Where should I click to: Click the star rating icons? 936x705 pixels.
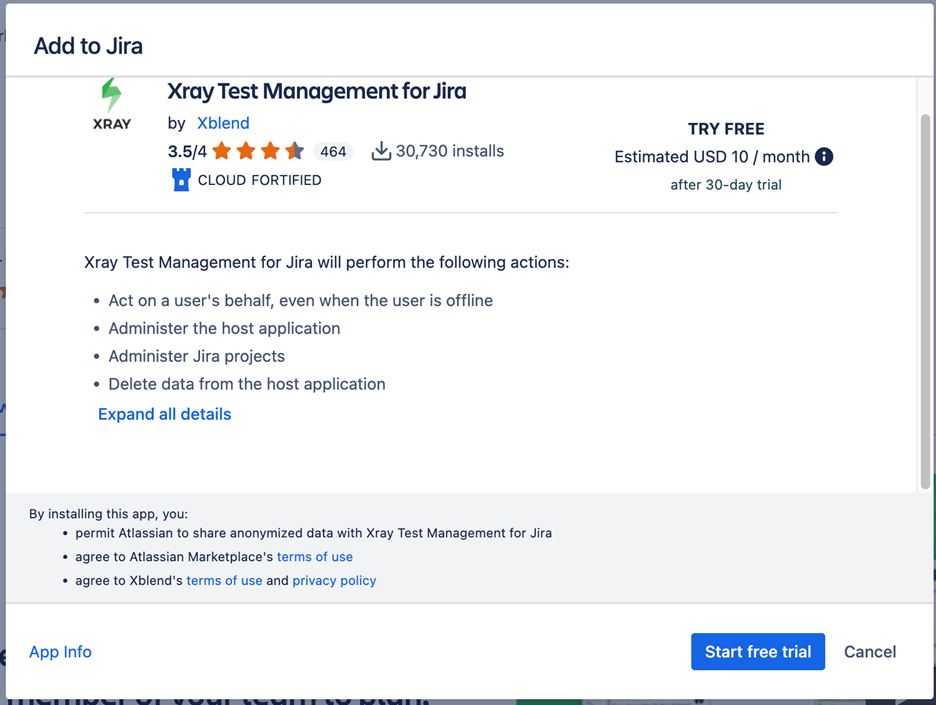click(x=258, y=151)
